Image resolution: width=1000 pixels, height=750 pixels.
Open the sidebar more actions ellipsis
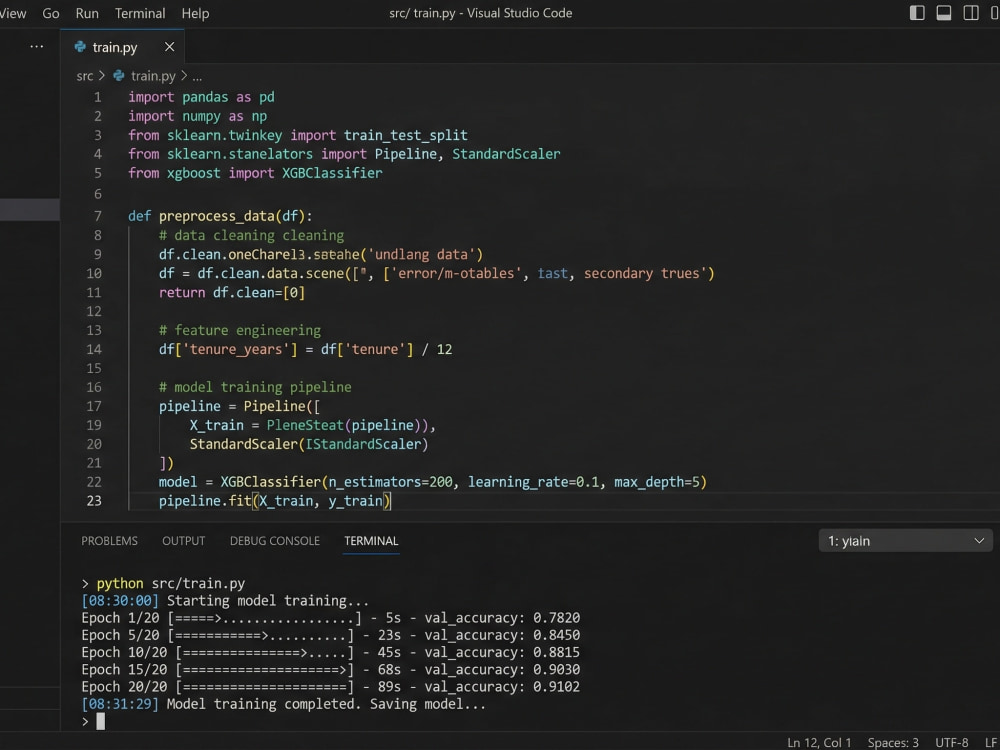[37, 47]
